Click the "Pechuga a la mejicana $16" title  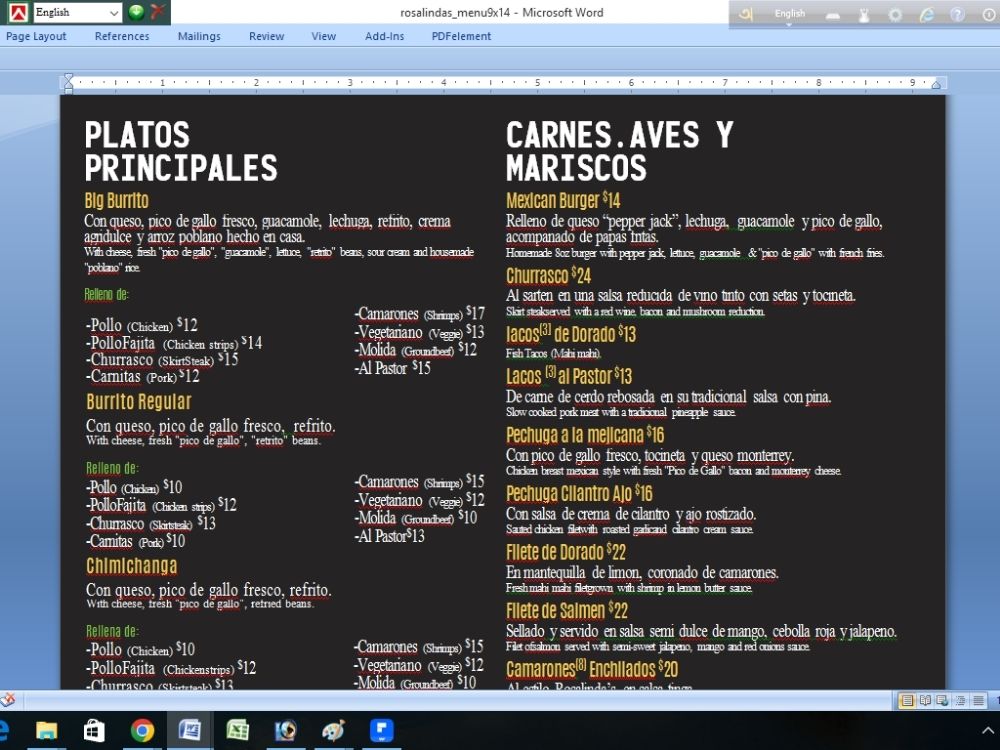tap(585, 435)
